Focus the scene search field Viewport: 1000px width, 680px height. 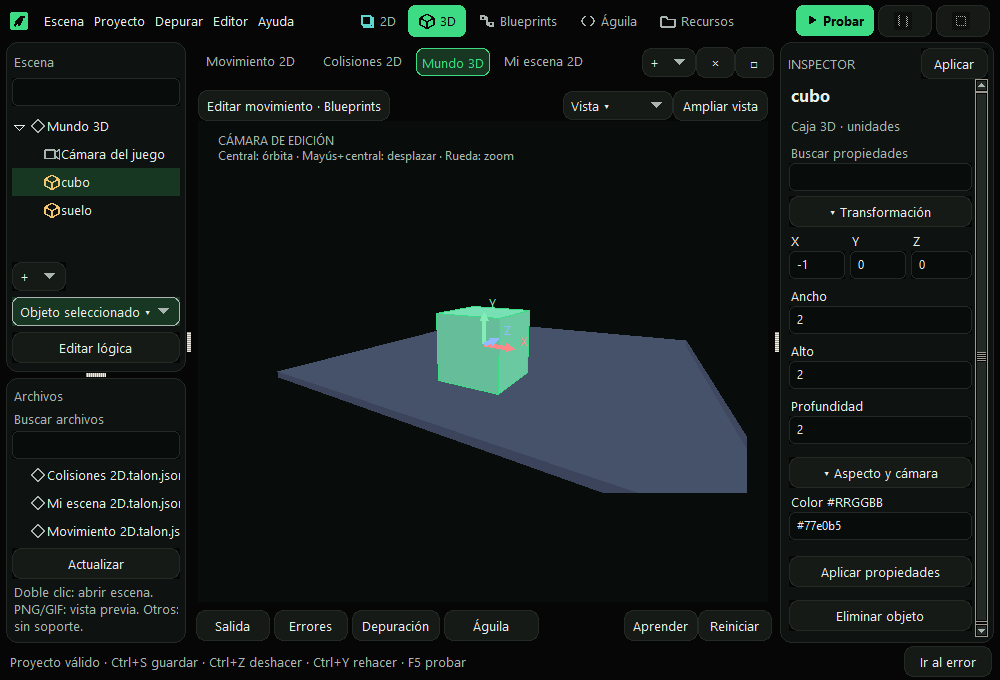(x=96, y=92)
